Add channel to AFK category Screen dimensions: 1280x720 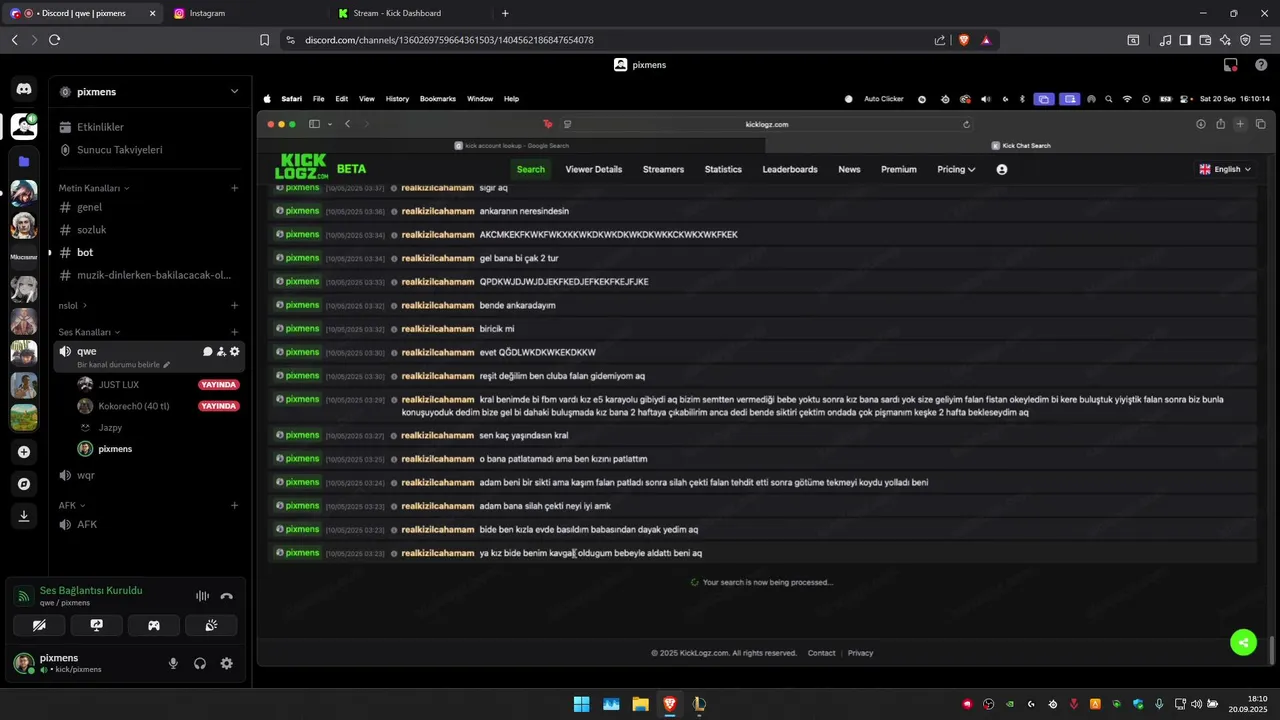(235, 505)
